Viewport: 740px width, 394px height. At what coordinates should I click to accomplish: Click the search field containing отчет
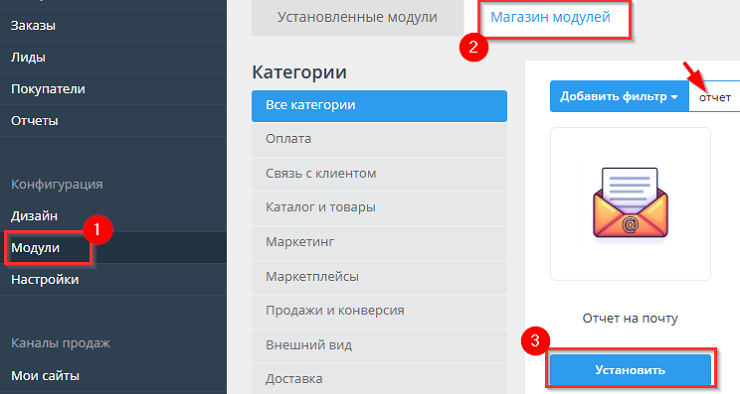point(715,96)
